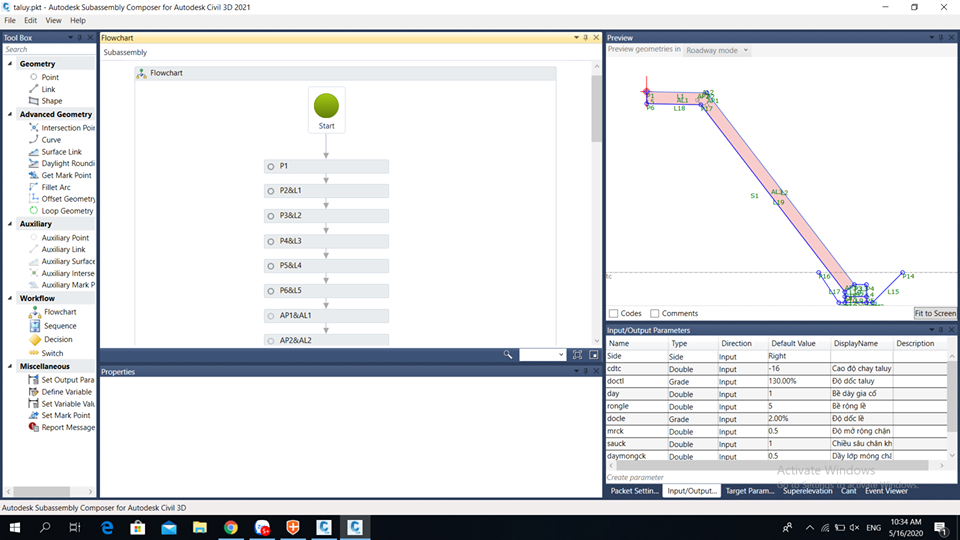The image size is (960, 540).
Task: Collapse the Advanced Geometry section
Action: (x=10, y=114)
